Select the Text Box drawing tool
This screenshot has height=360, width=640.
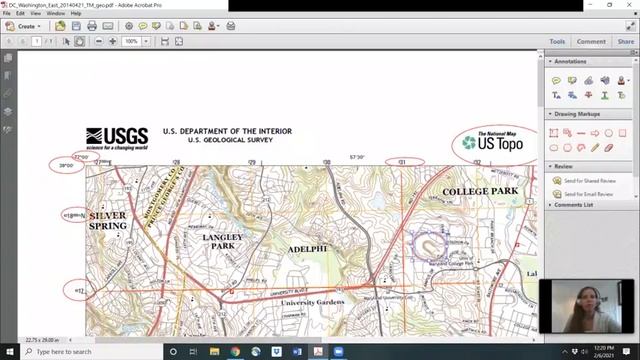(x=553, y=133)
